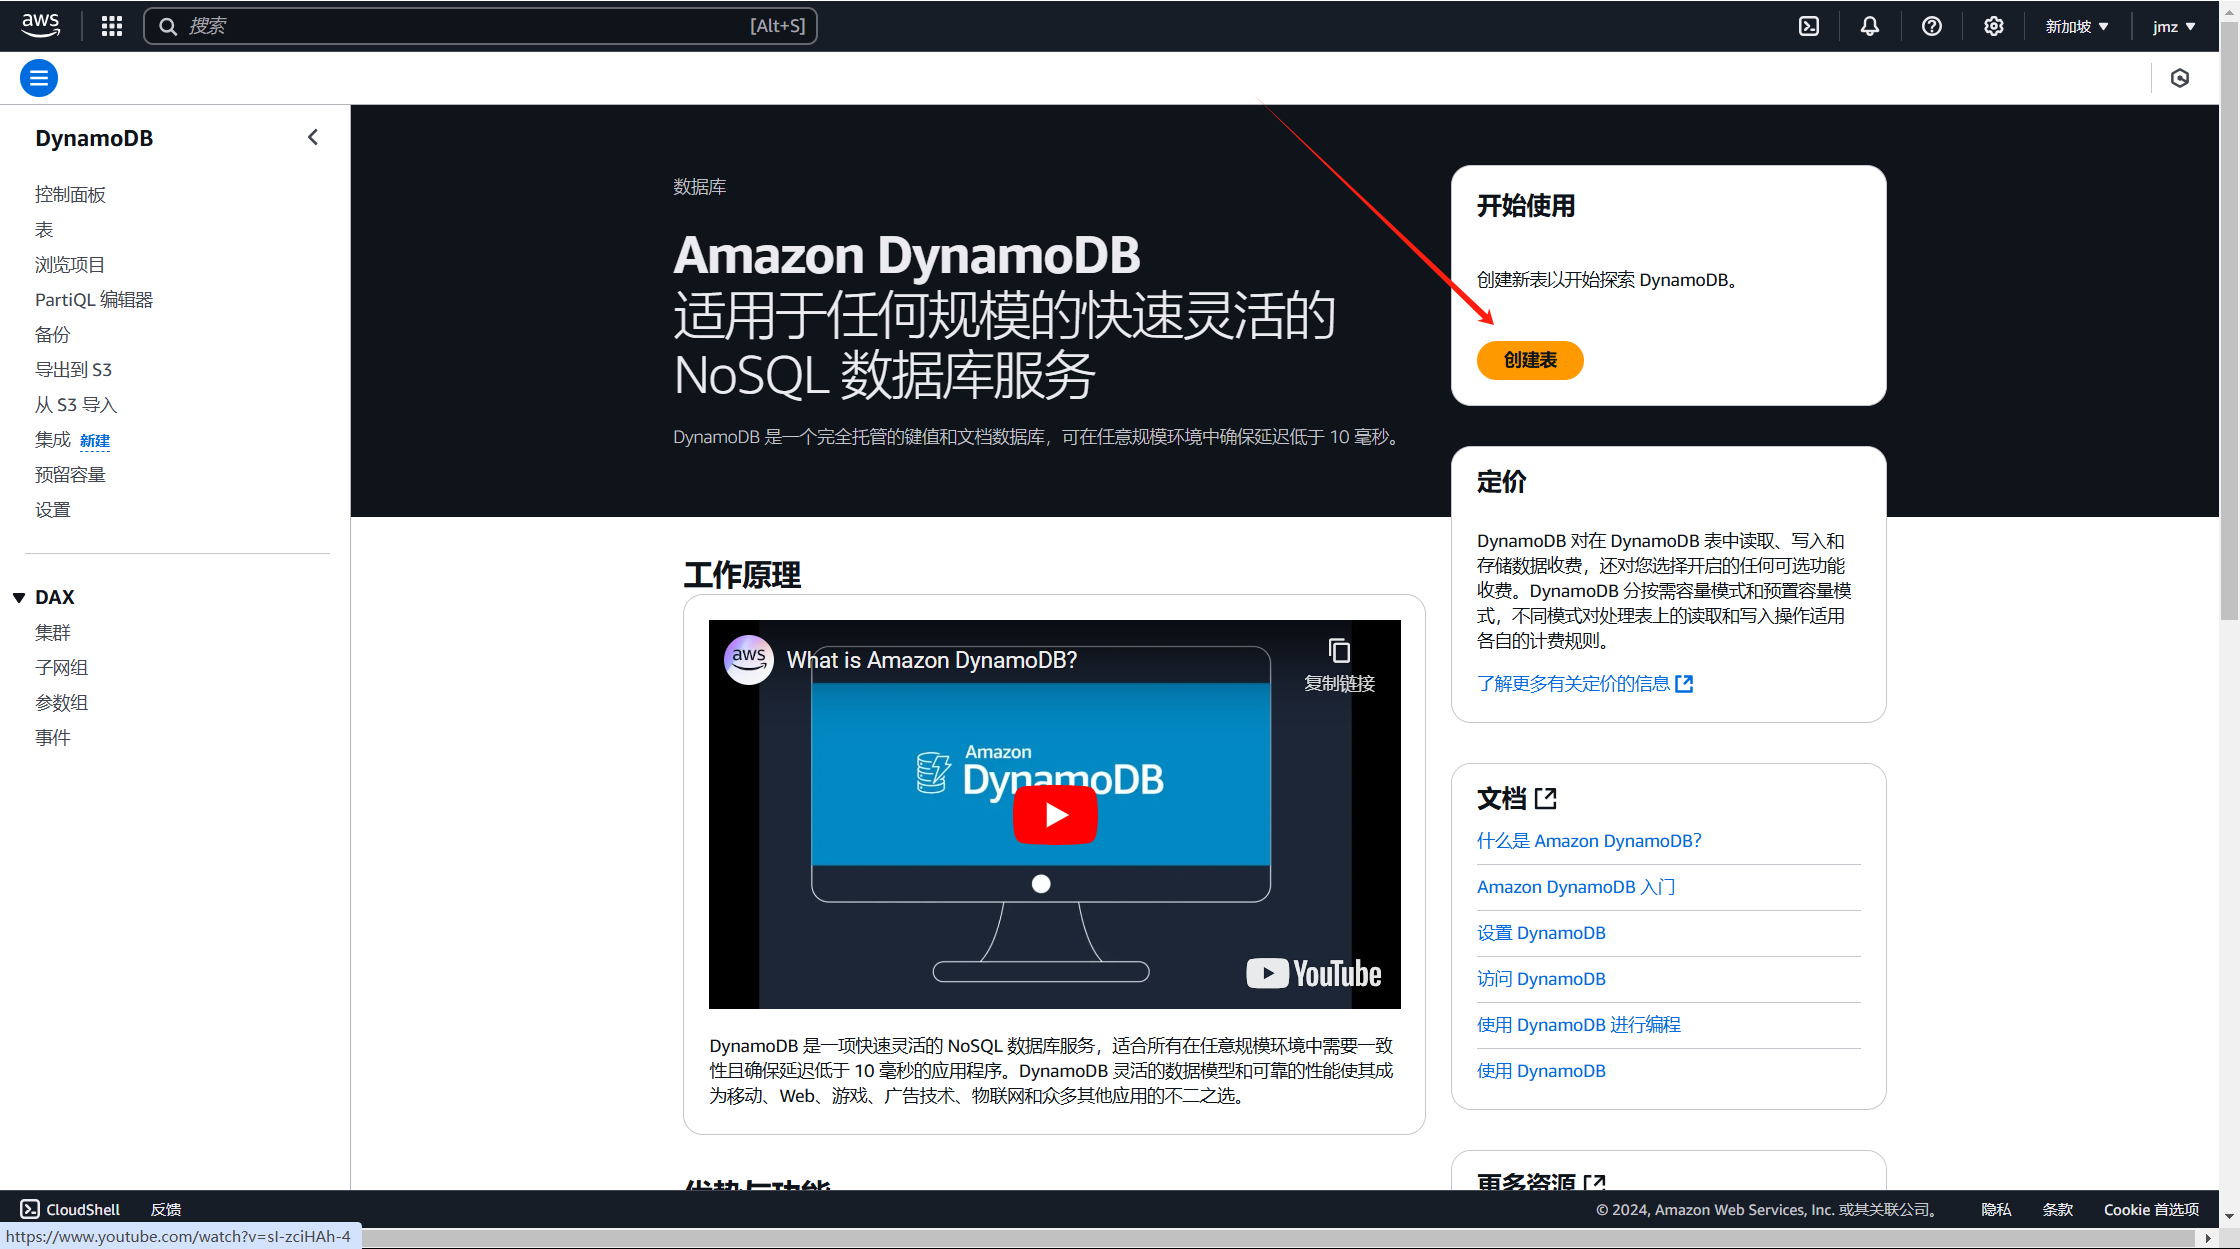
Task: Click the DynamoDB heading in sidebar
Action: click(x=94, y=138)
